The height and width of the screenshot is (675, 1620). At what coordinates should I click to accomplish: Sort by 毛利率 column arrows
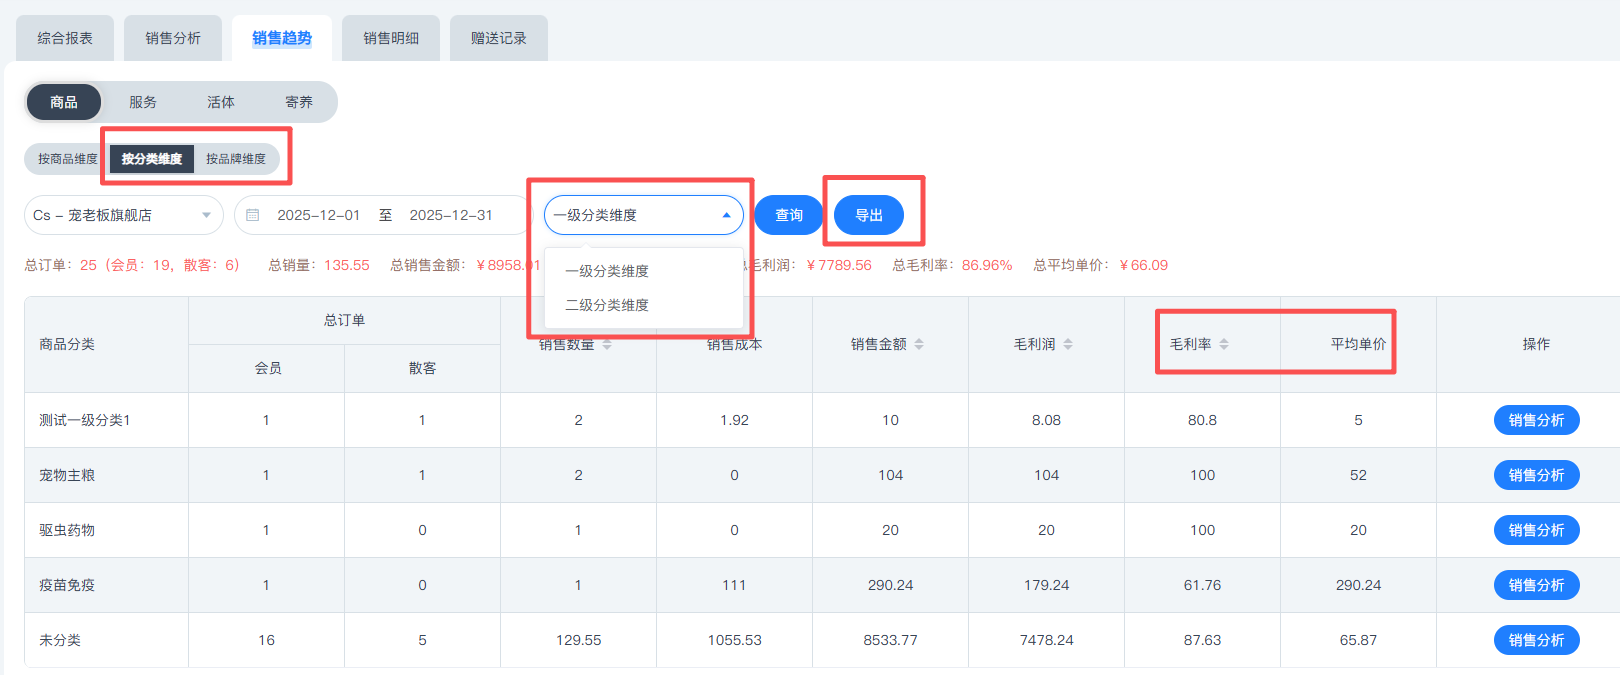click(x=1224, y=344)
